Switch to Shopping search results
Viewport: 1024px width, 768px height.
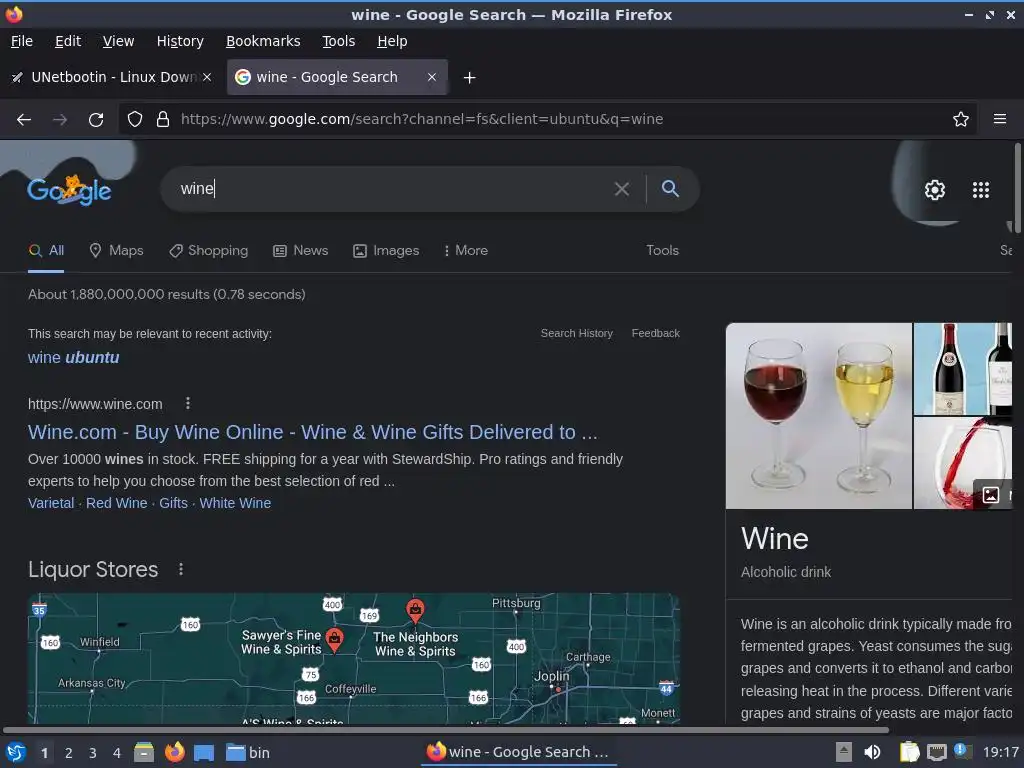pos(208,251)
